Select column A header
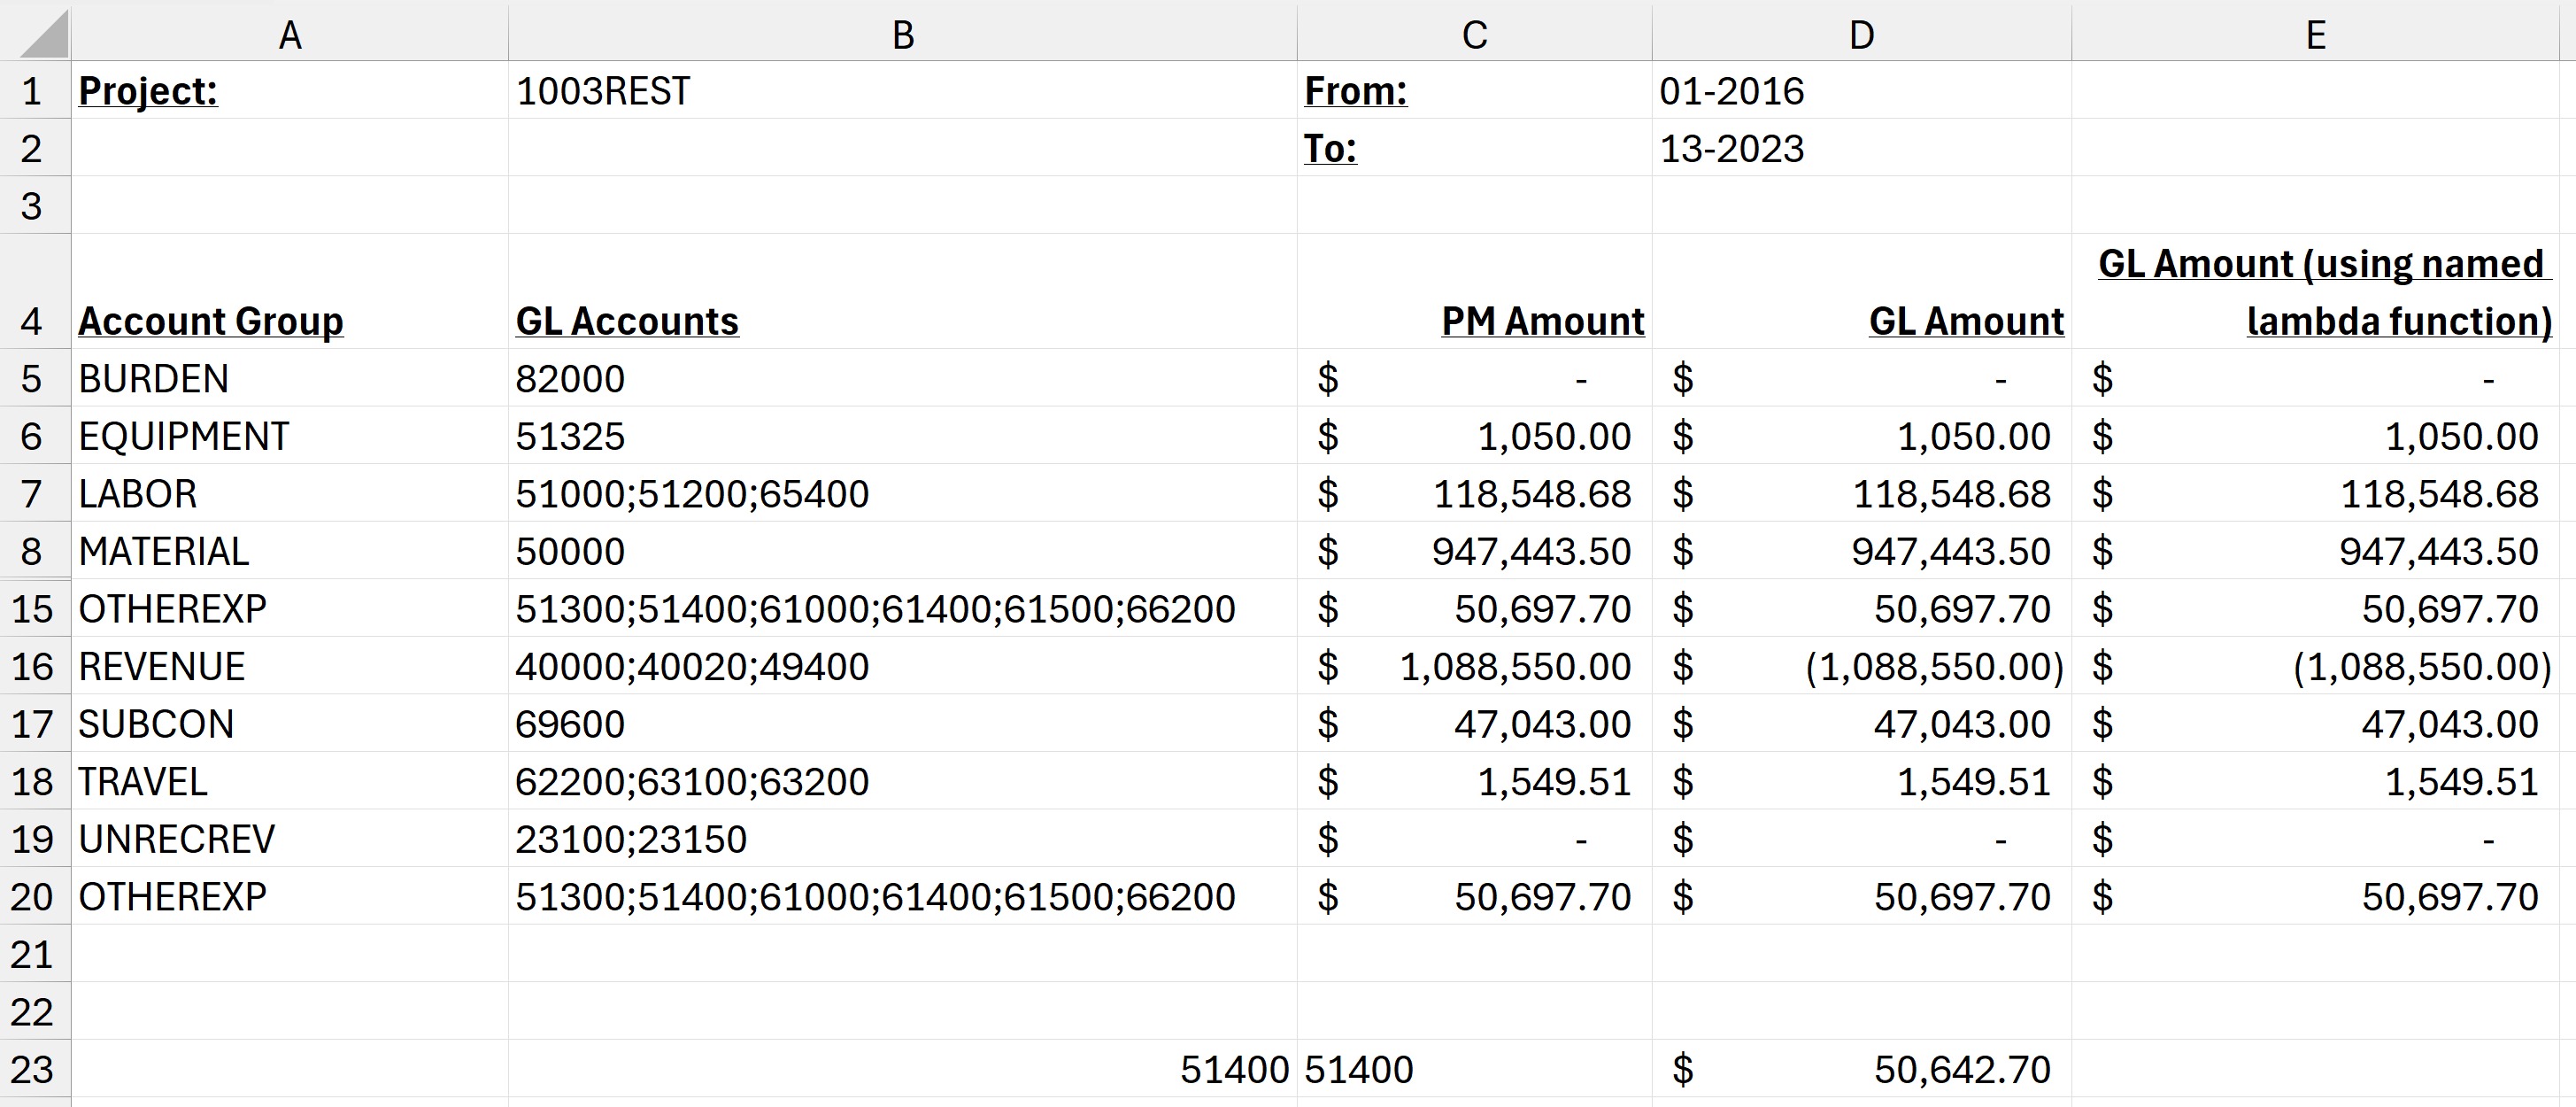The image size is (2576, 1107). 290,33
